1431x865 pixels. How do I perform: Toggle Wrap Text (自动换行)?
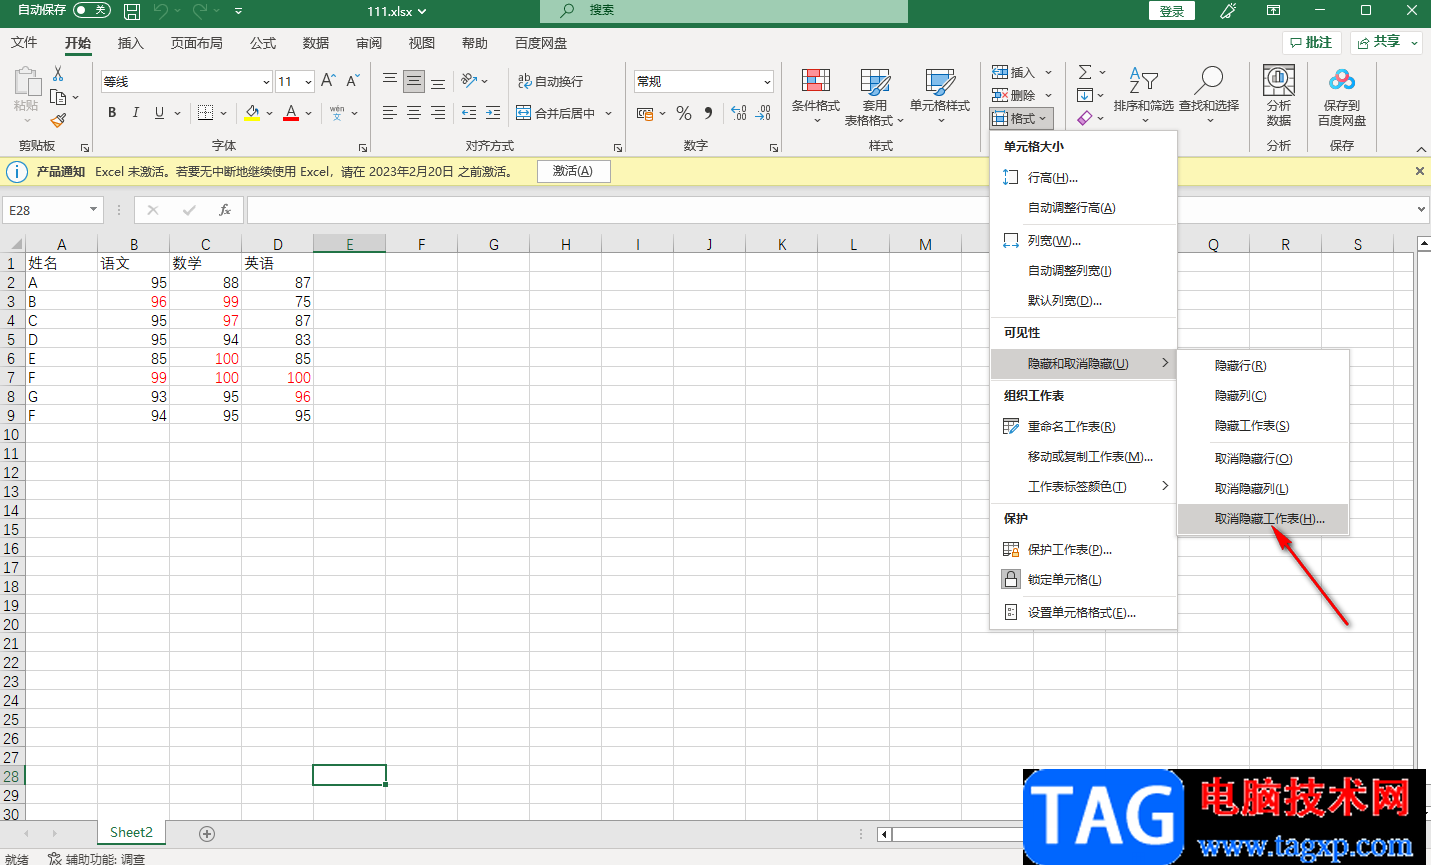pyautogui.click(x=550, y=81)
